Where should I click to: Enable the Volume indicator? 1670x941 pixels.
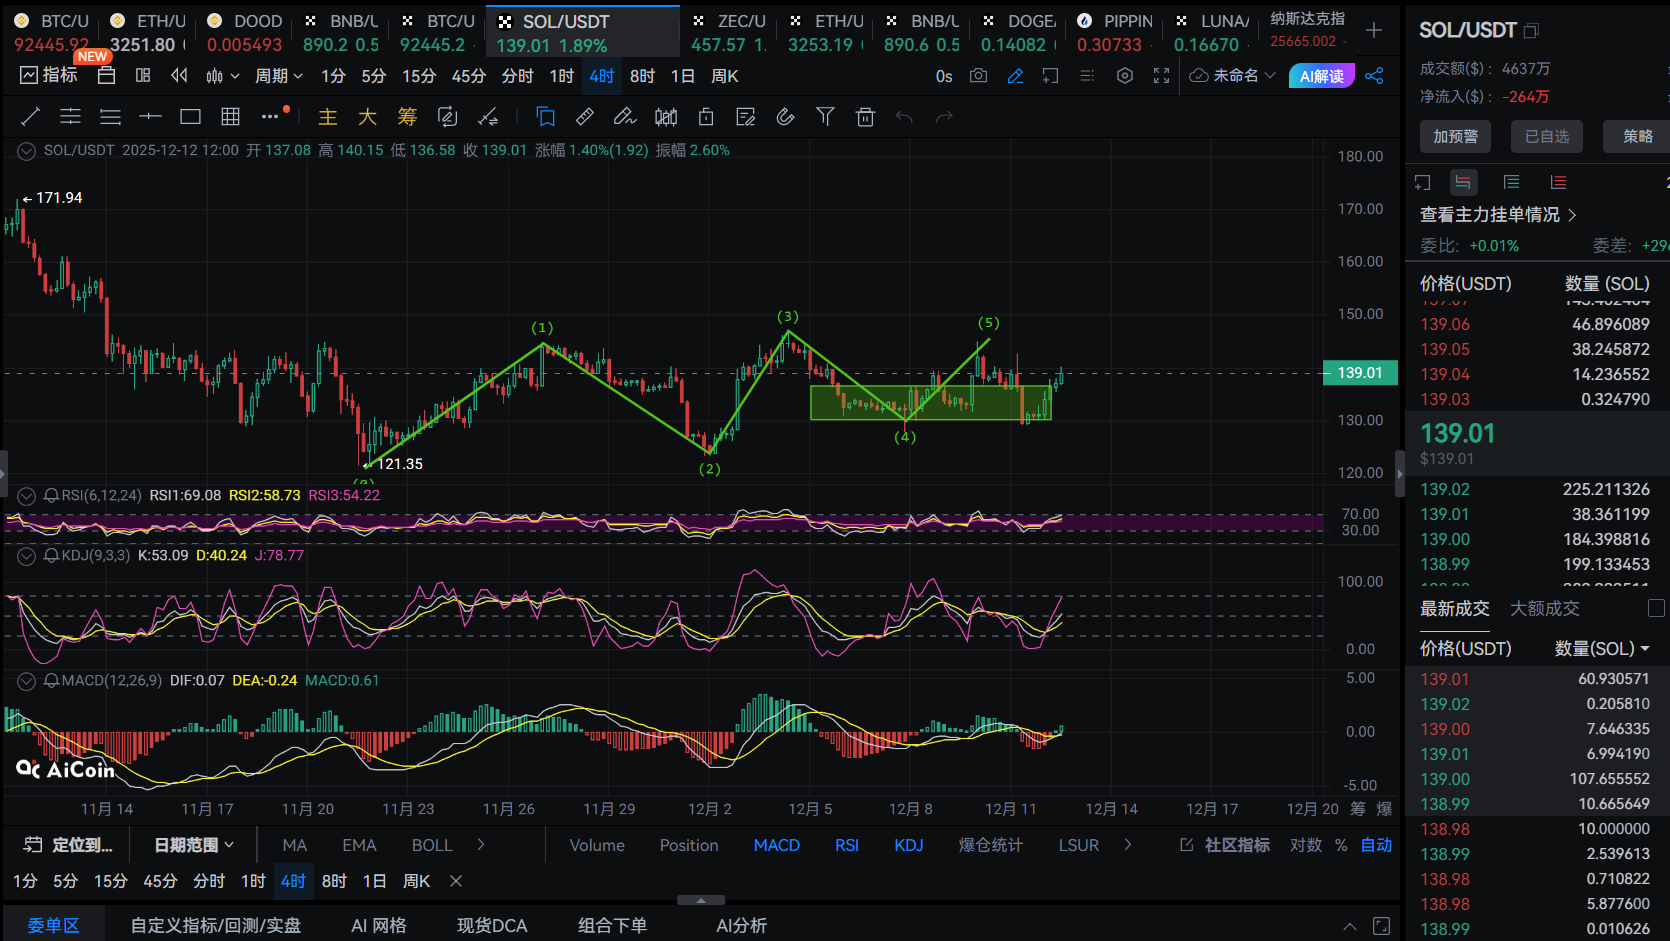click(x=597, y=845)
